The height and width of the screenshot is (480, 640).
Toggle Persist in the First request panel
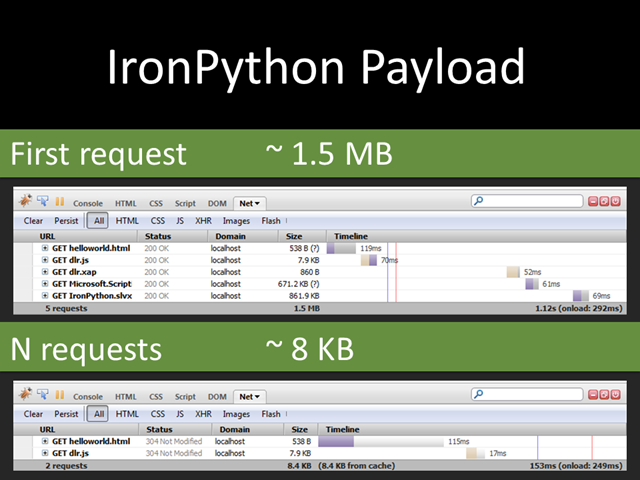pyautogui.click(x=66, y=221)
